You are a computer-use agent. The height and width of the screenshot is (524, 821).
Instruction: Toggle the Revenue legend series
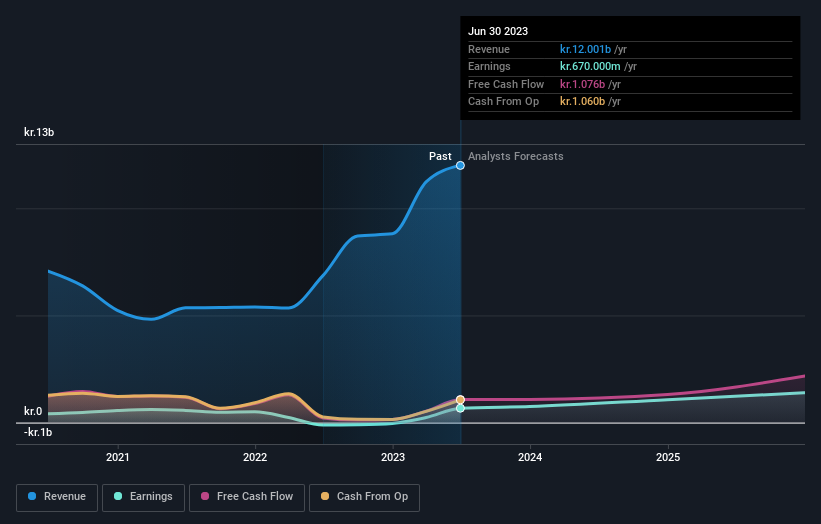(x=57, y=497)
